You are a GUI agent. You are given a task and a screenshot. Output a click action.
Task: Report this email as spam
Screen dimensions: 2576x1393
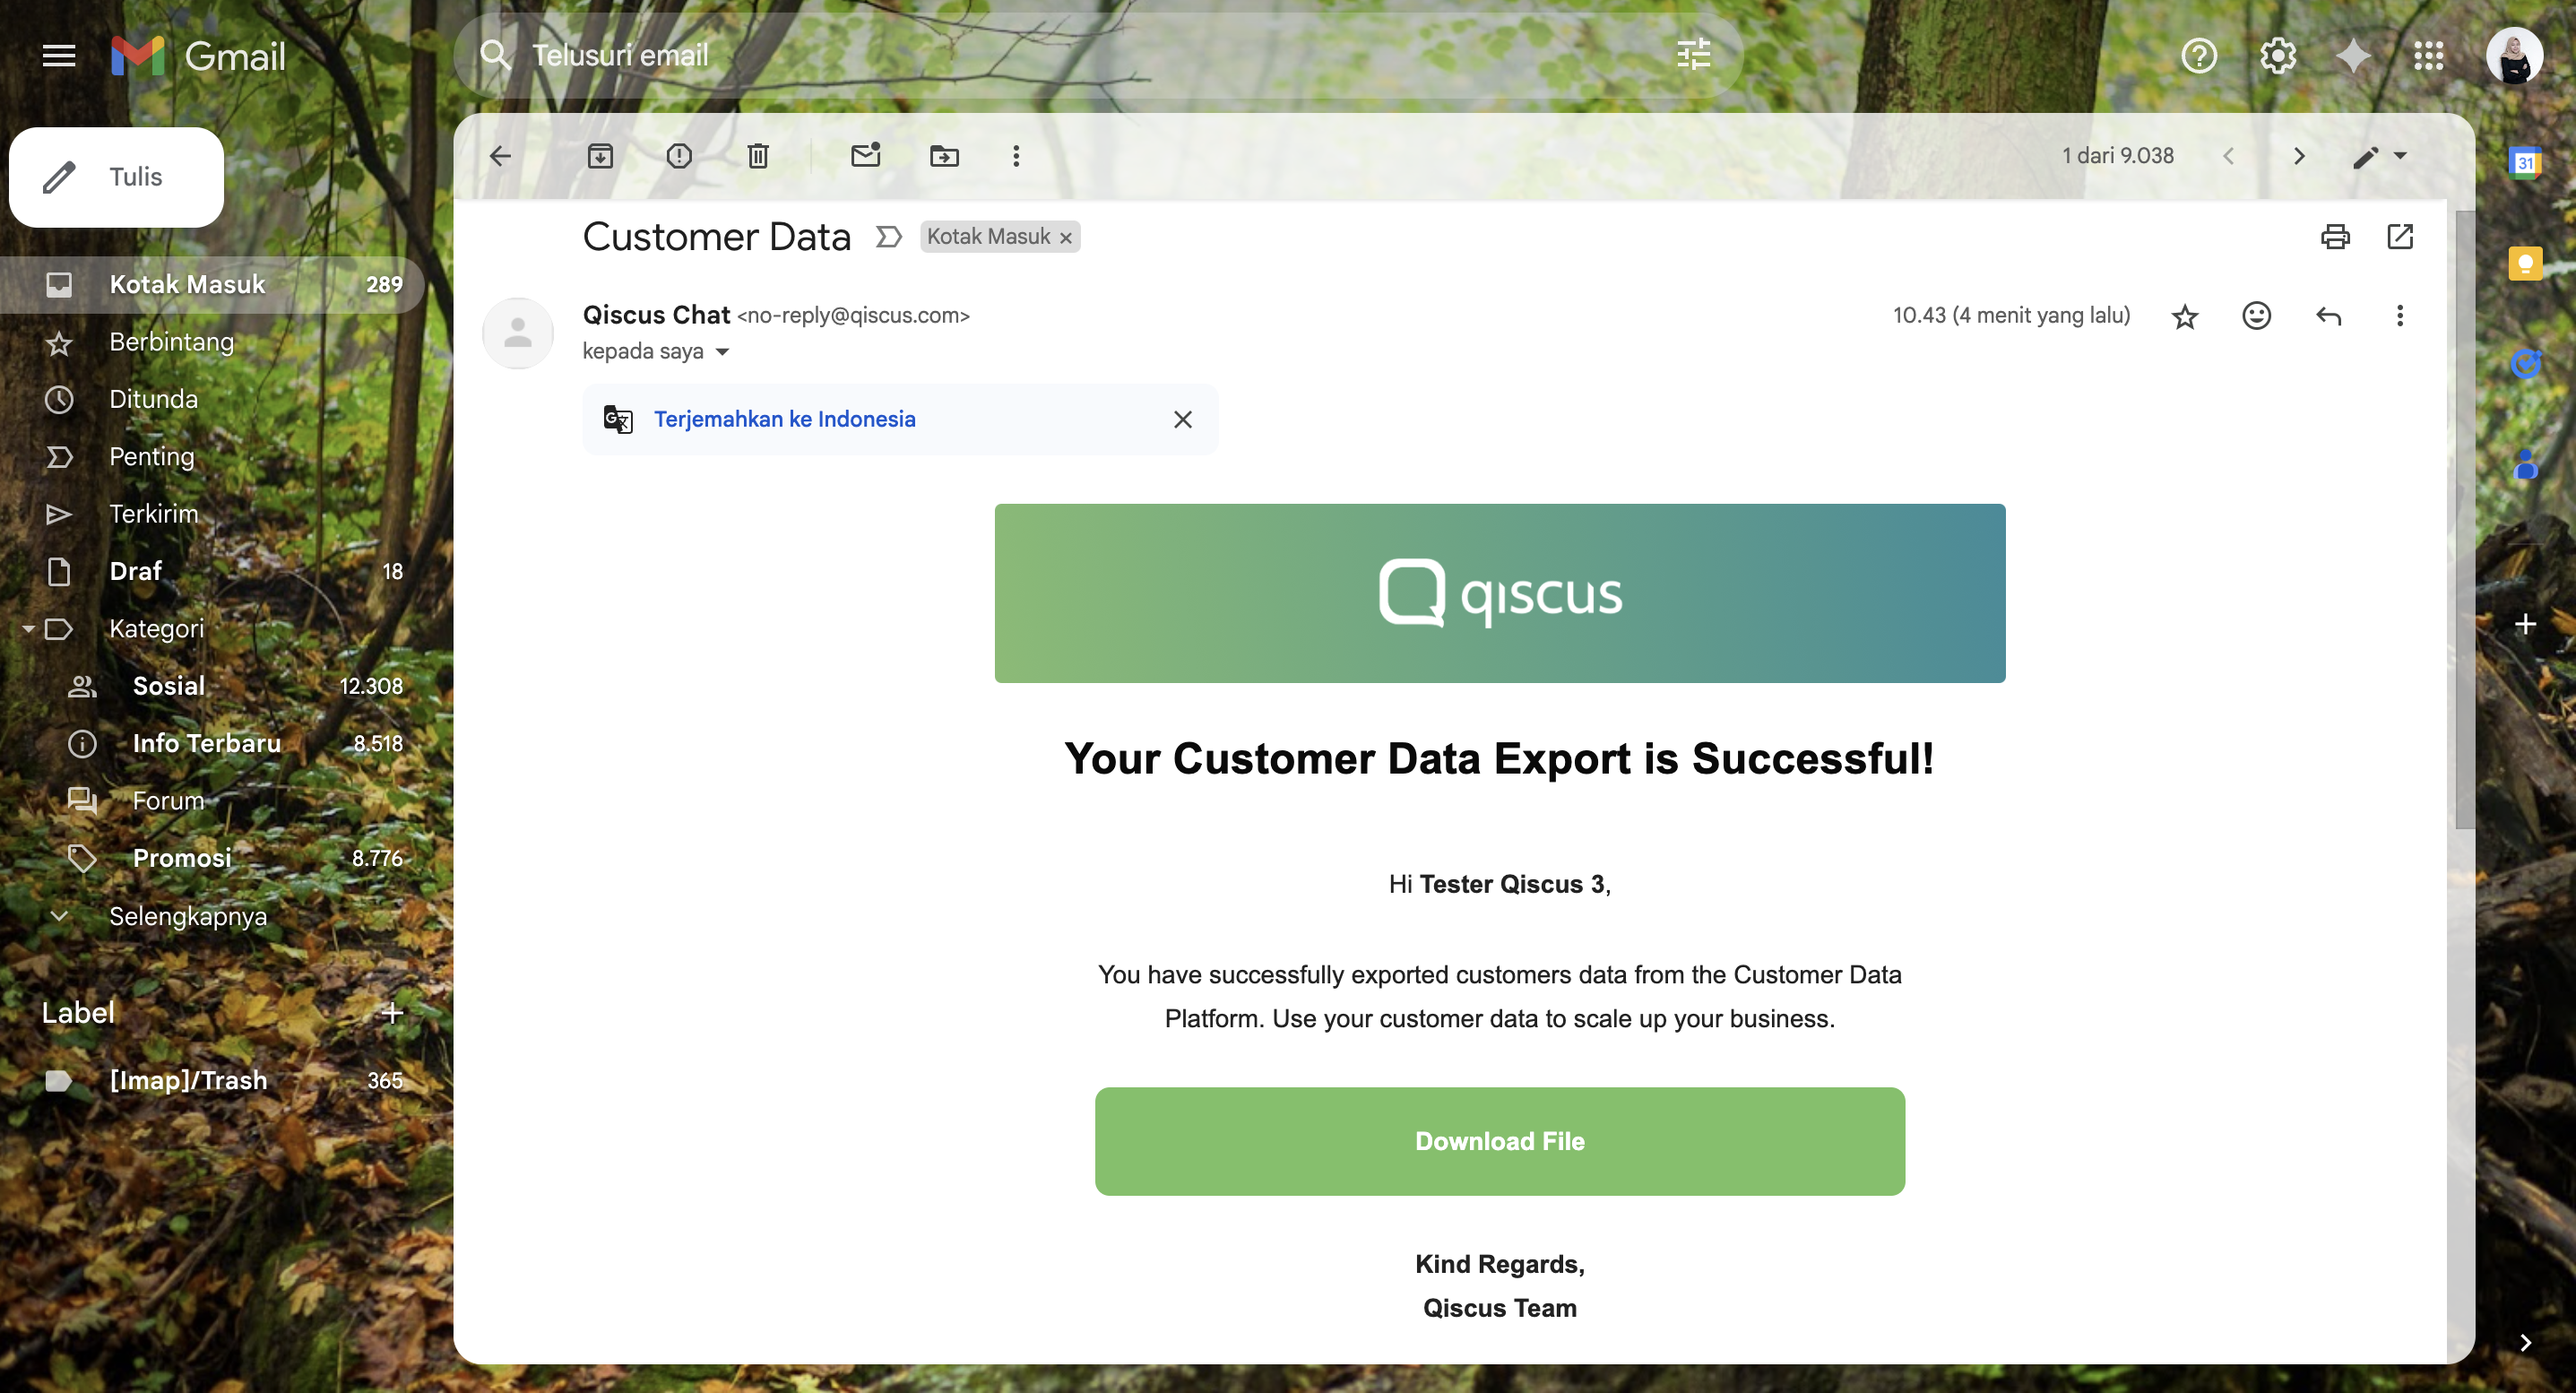(679, 156)
